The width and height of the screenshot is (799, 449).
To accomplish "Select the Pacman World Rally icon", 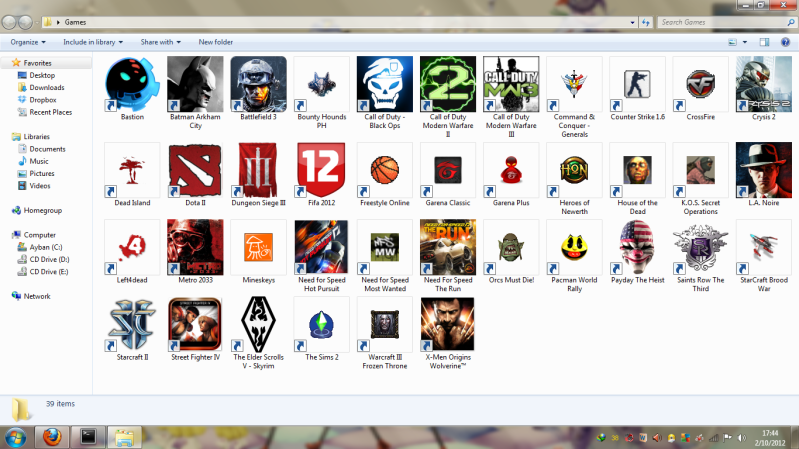I will click(574, 248).
